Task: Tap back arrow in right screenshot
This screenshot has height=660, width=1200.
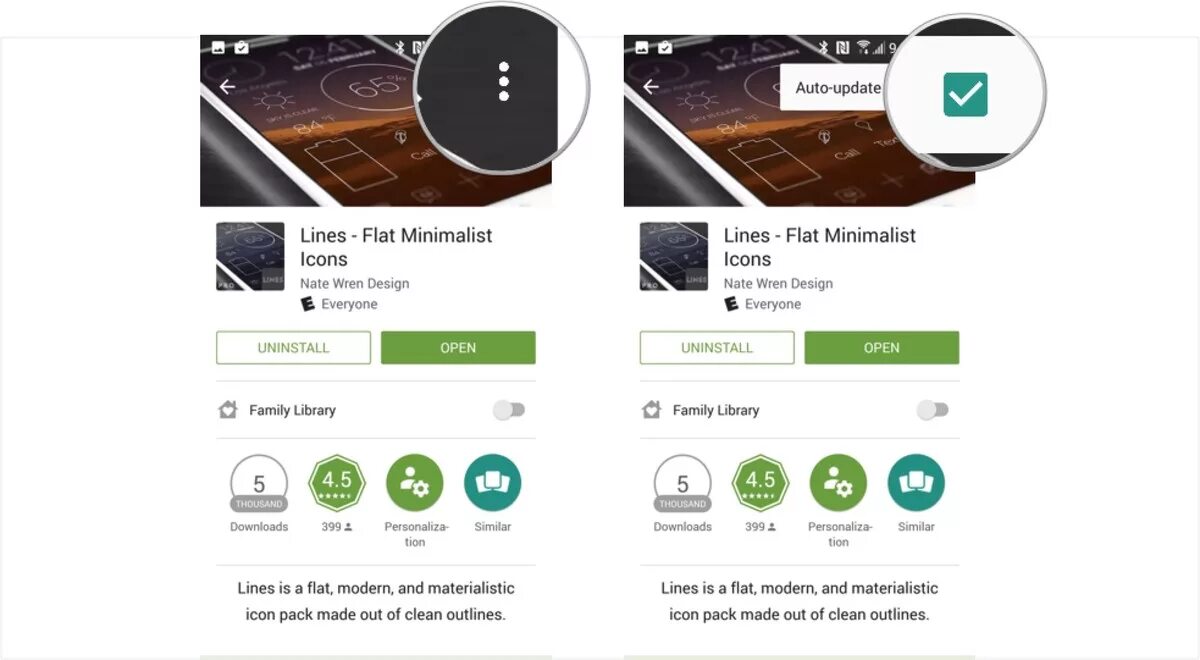Action: point(652,87)
